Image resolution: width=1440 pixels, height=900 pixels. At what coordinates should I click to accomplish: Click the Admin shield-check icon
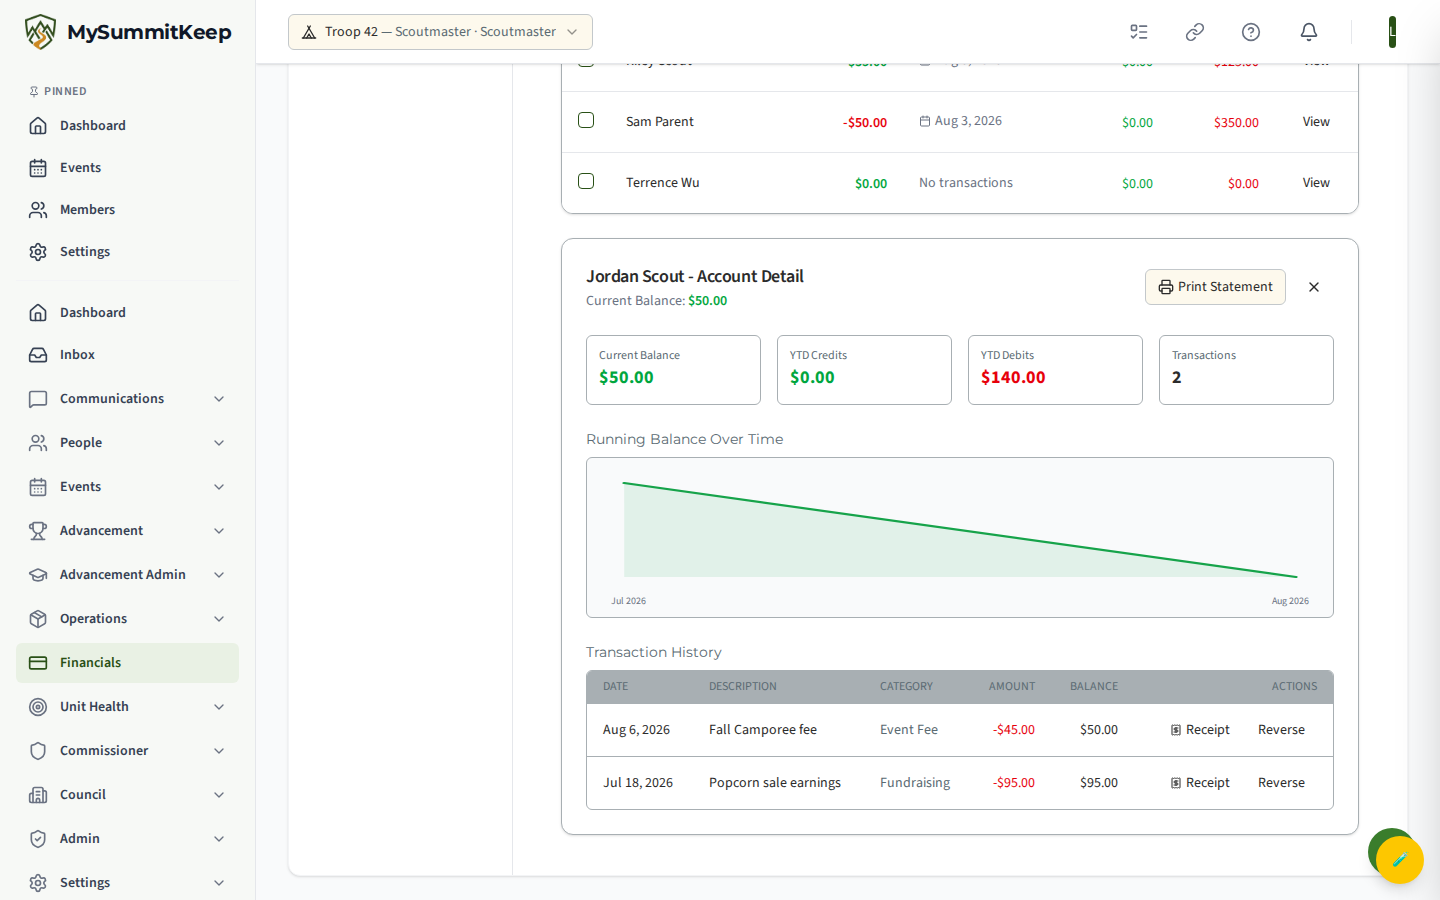click(x=38, y=838)
